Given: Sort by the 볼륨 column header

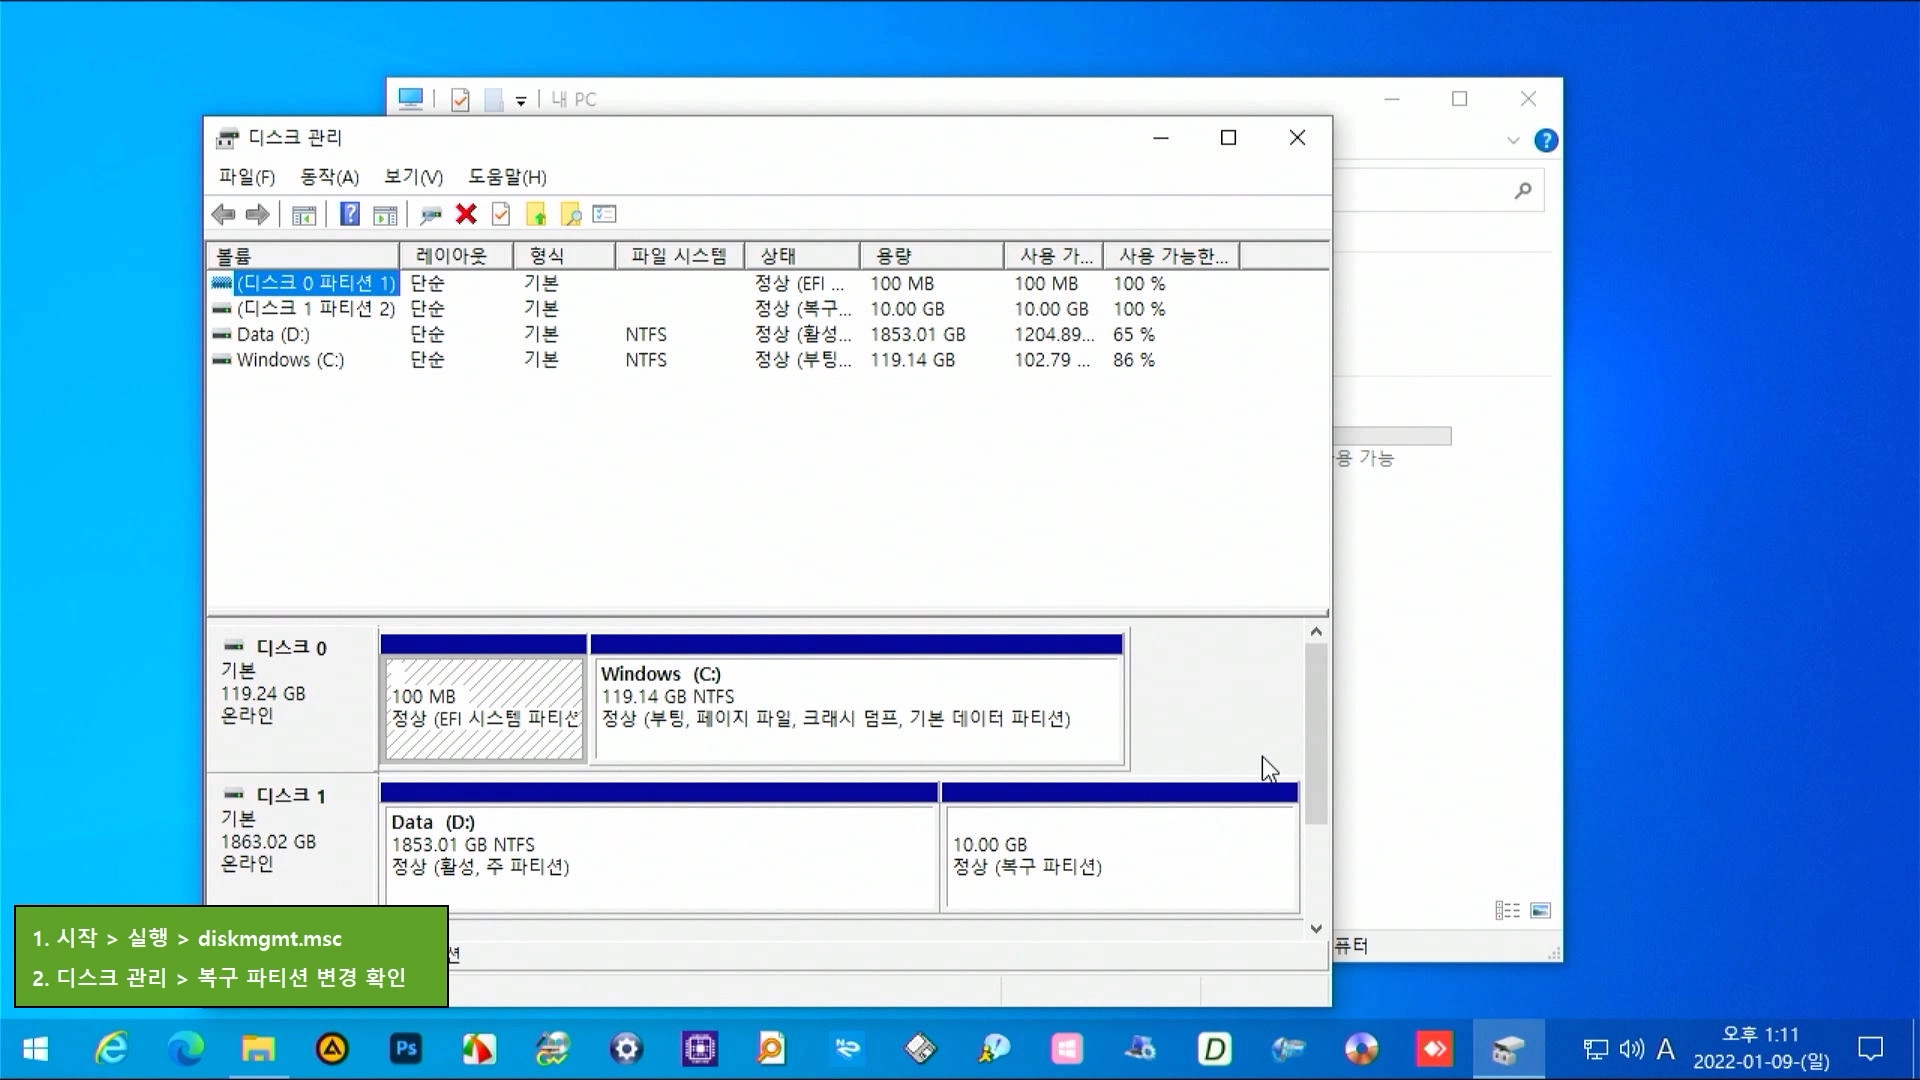Looking at the screenshot, I should [x=303, y=256].
